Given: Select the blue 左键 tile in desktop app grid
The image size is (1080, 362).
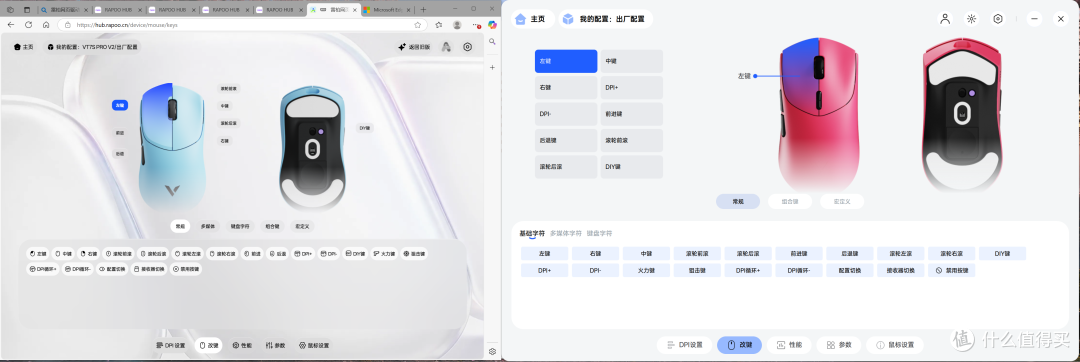Looking at the screenshot, I should [566, 61].
